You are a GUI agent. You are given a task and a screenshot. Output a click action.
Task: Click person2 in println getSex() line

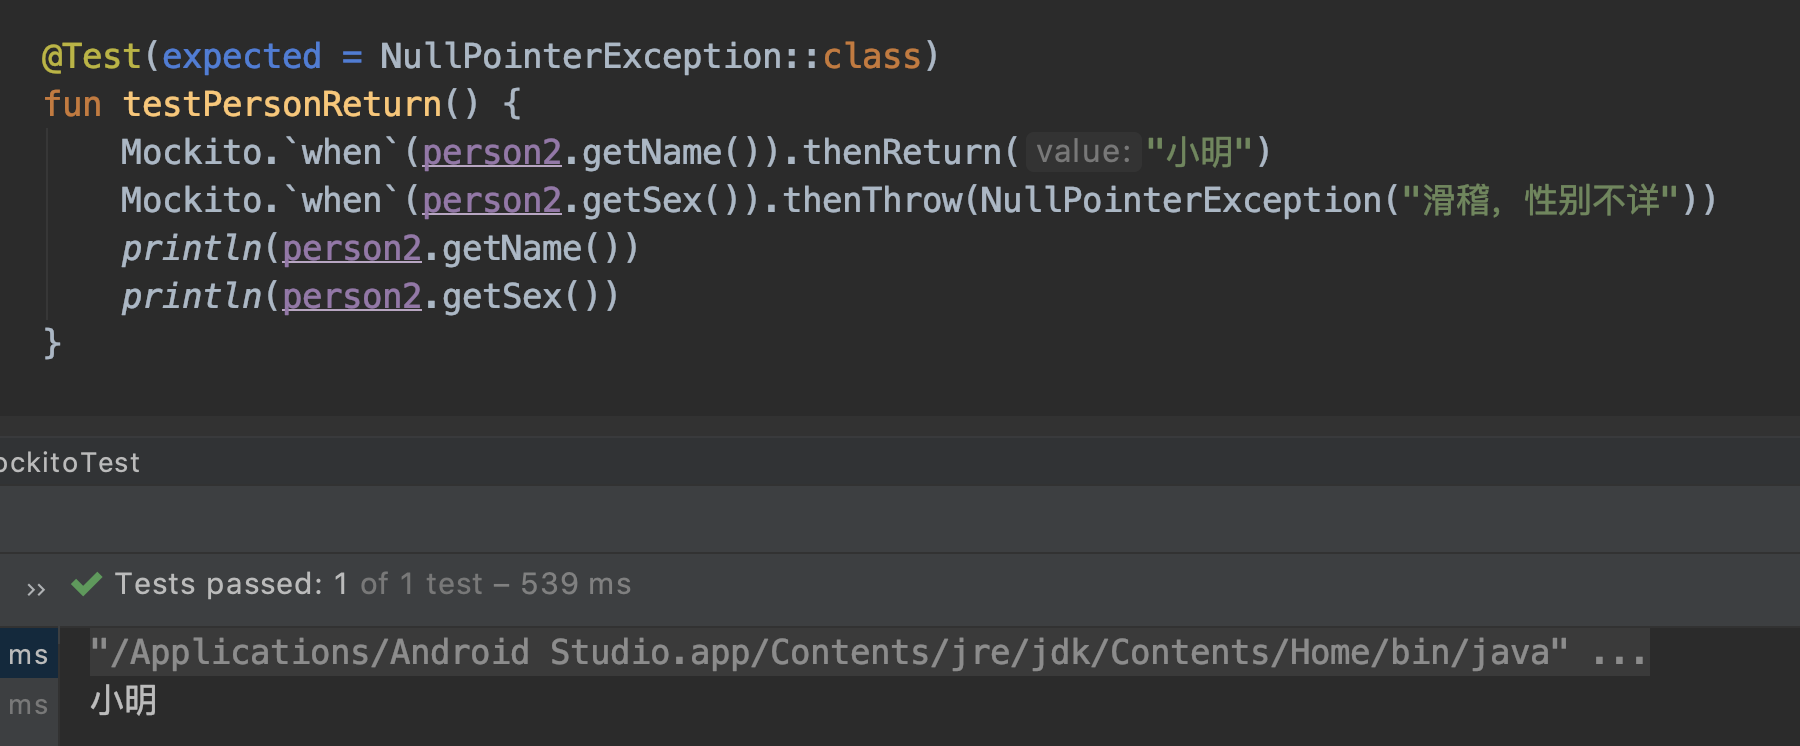pyautogui.click(x=352, y=297)
